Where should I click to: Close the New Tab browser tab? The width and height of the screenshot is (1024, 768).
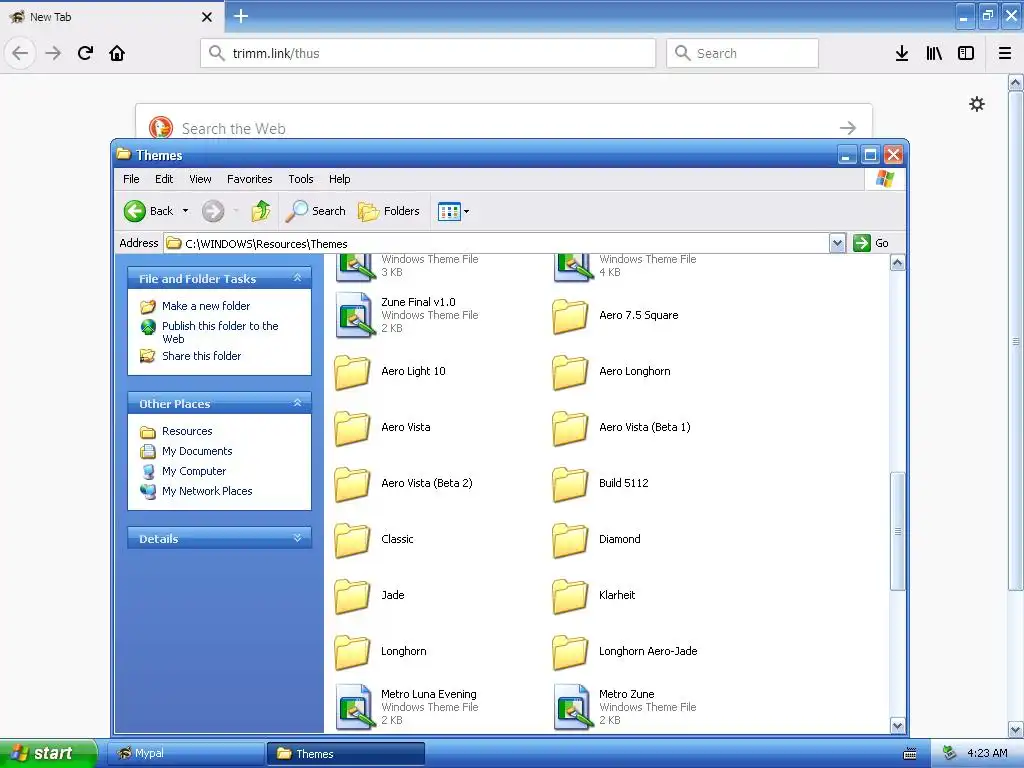(x=207, y=17)
